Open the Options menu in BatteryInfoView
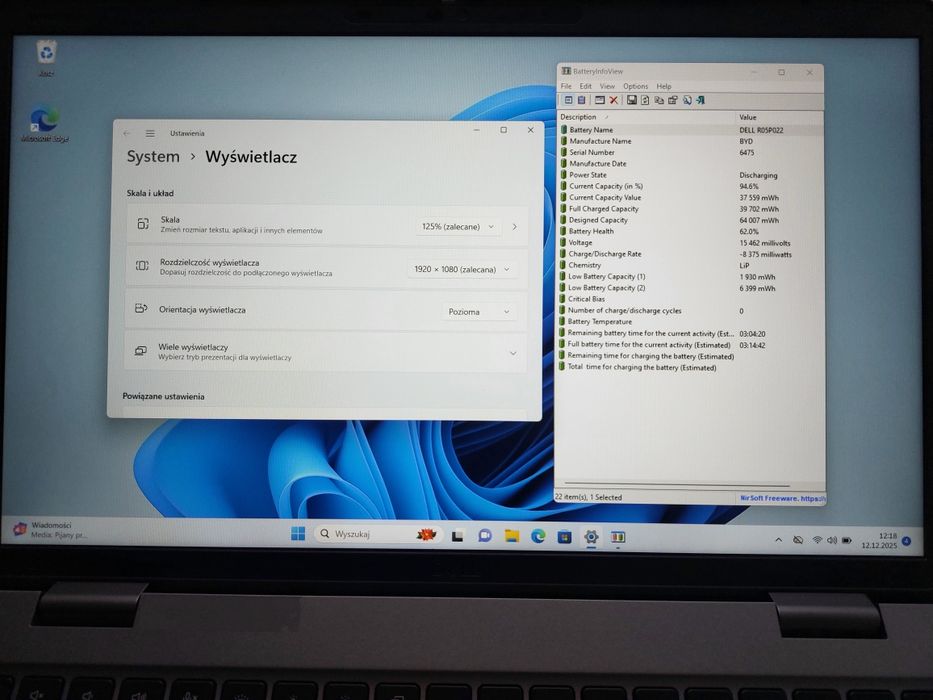 click(635, 86)
